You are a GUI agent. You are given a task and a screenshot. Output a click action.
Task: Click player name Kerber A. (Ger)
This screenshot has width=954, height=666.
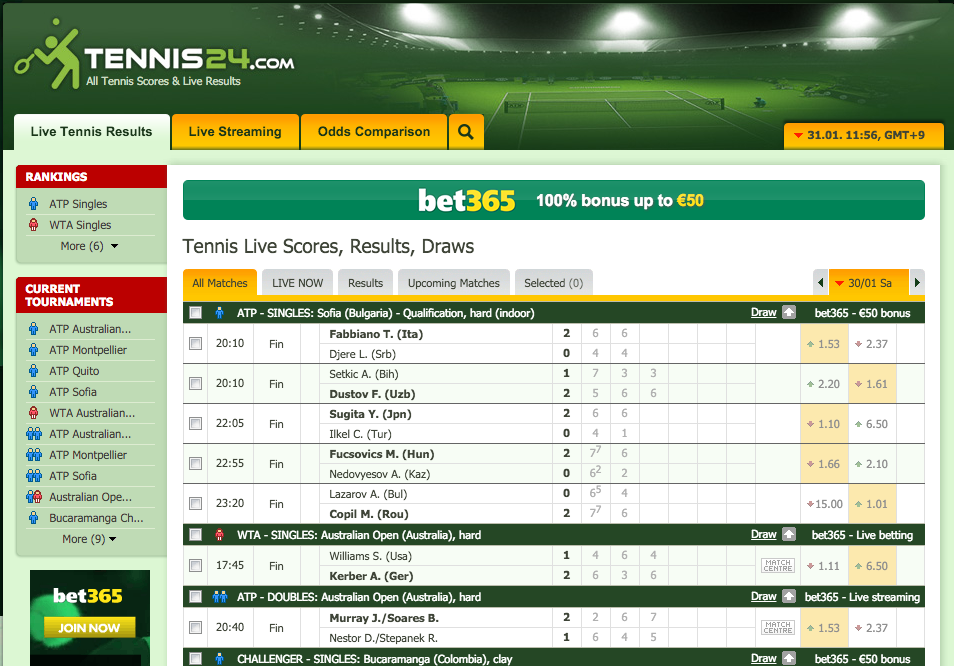pos(371,575)
